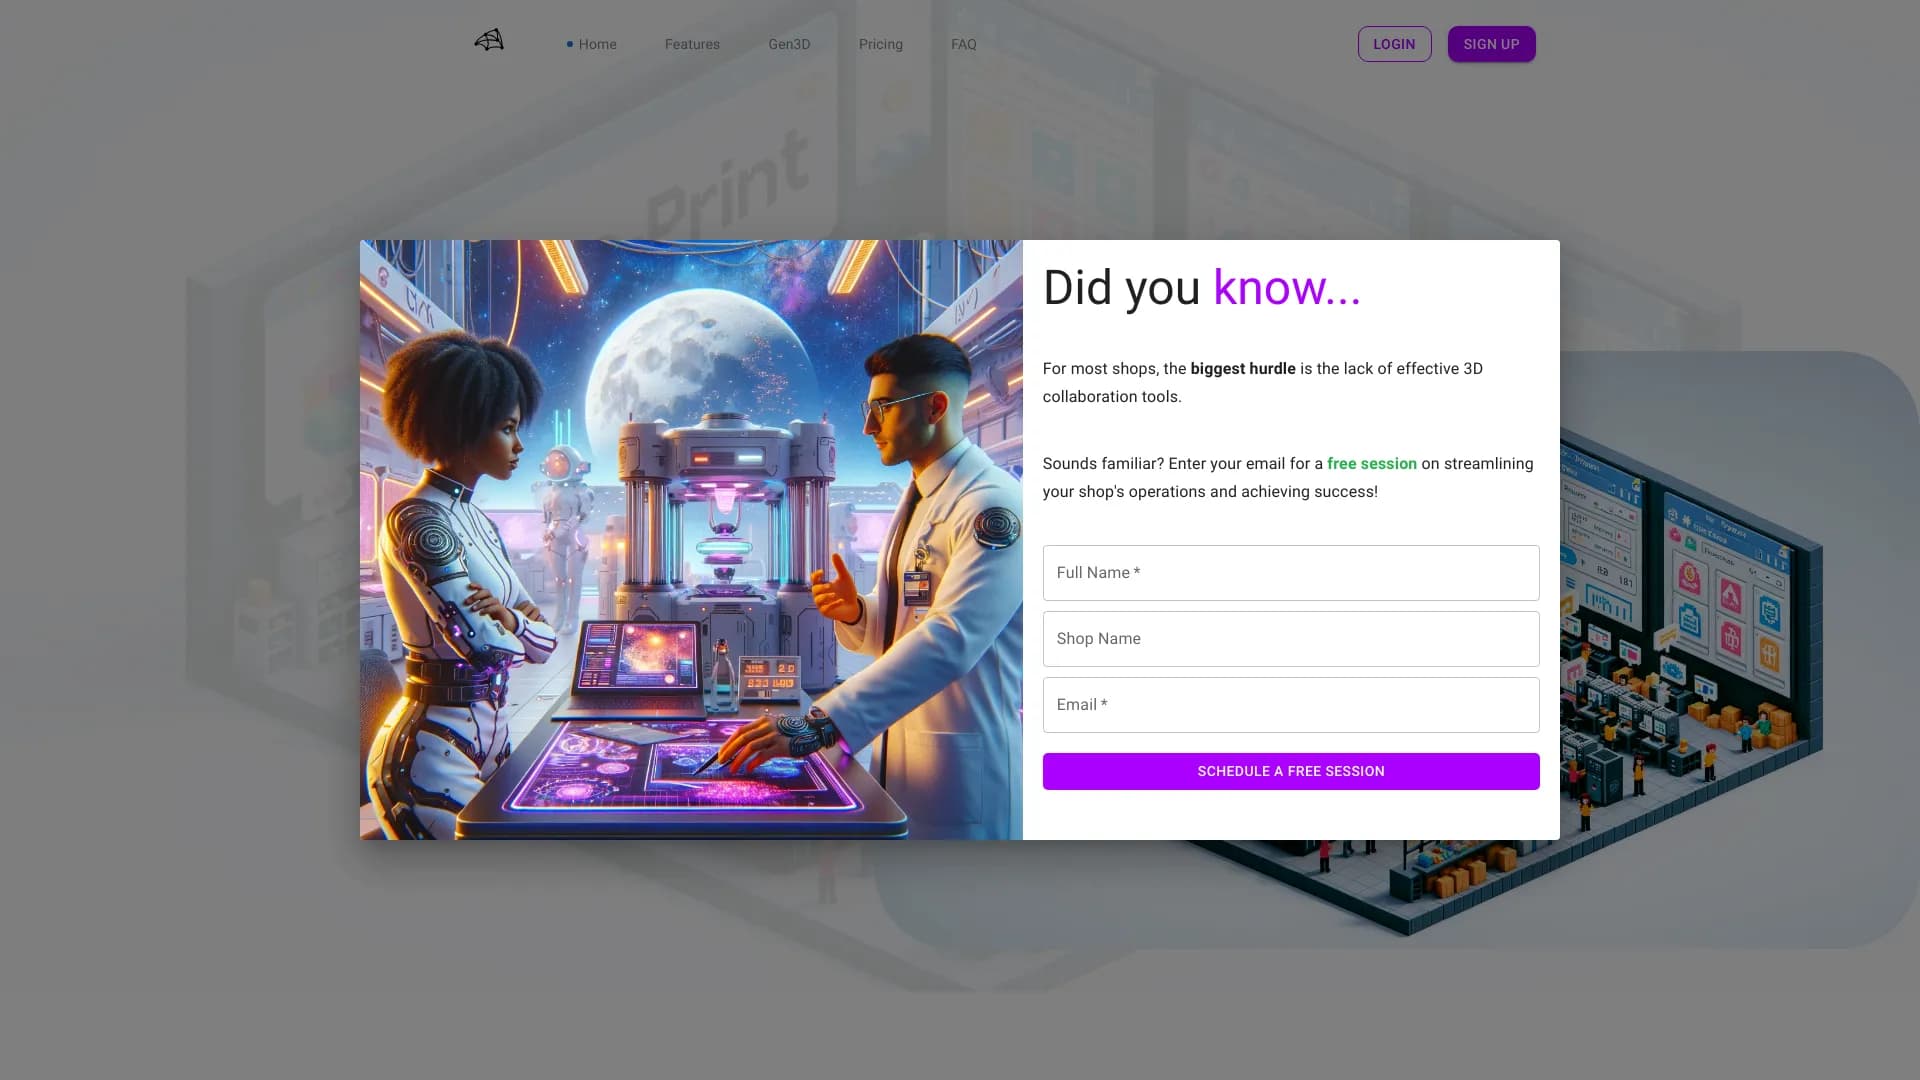Click the blue dot beside Home
Viewport: 1920px width, 1080px height.
(x=570, y=44)
